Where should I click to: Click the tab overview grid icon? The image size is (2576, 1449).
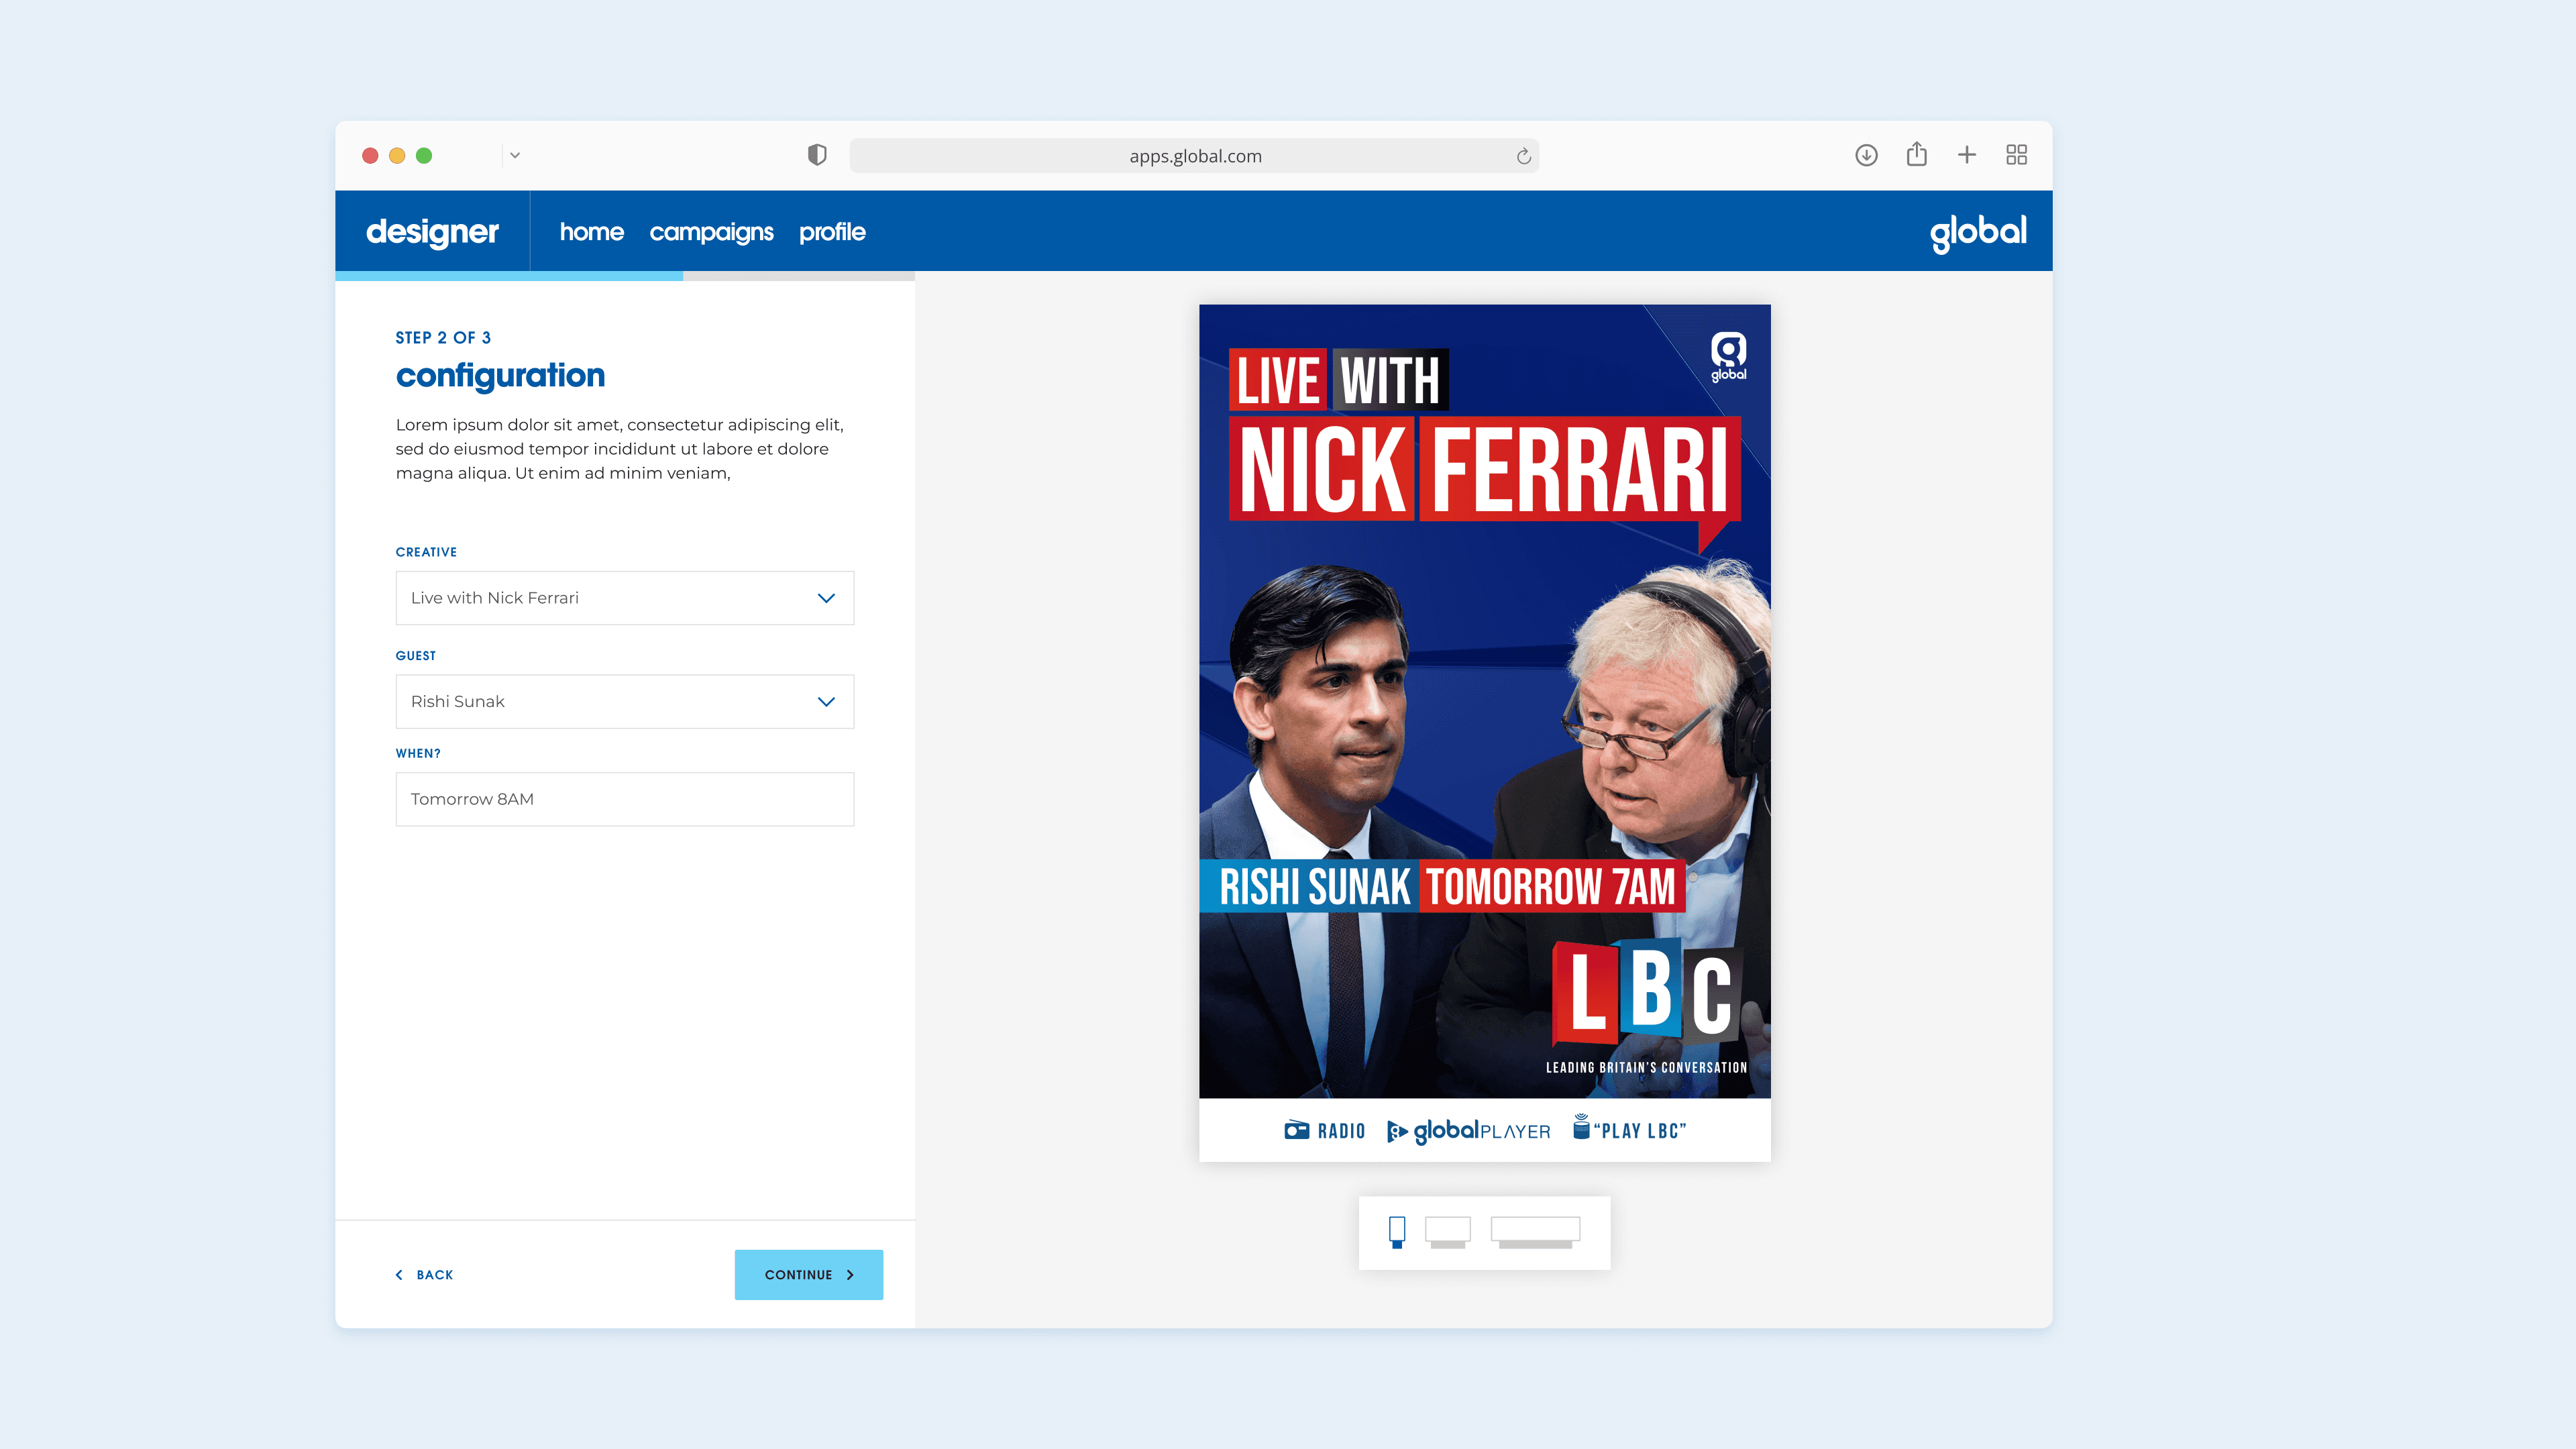2016,155
